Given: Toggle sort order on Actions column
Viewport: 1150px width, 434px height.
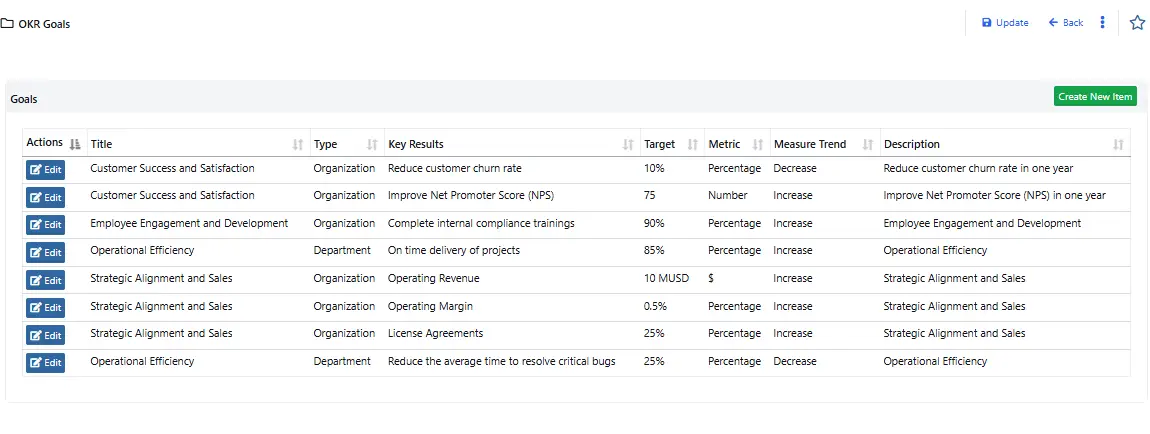Looking at the screenshot, I should [x=75, y=145].
